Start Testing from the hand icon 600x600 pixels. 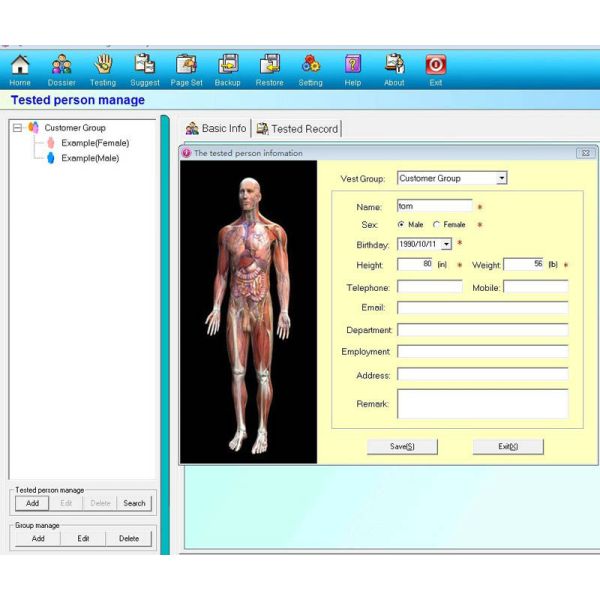(x=103, y=68)
